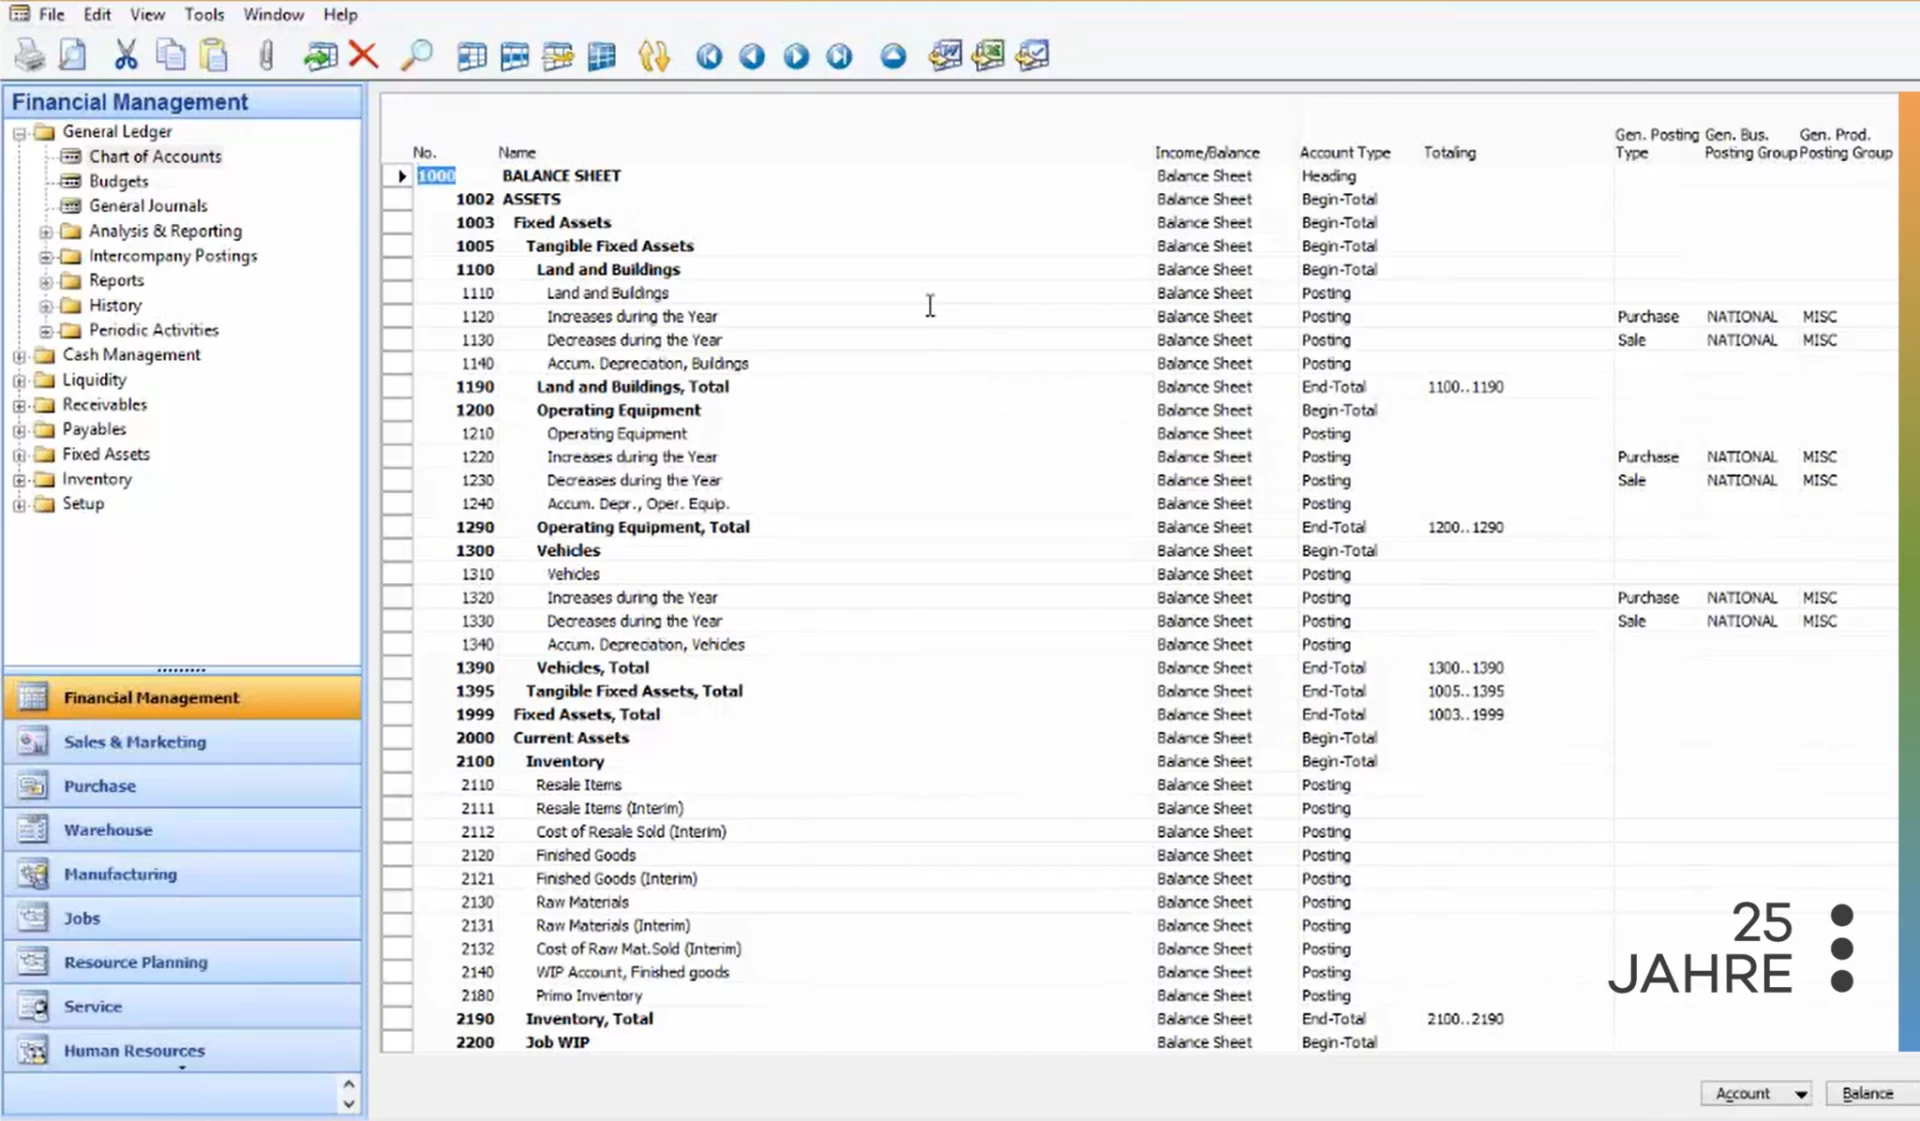Click the navigation pane scroll down arrow
The image size is (1920, 1121).
(348, 1104)
